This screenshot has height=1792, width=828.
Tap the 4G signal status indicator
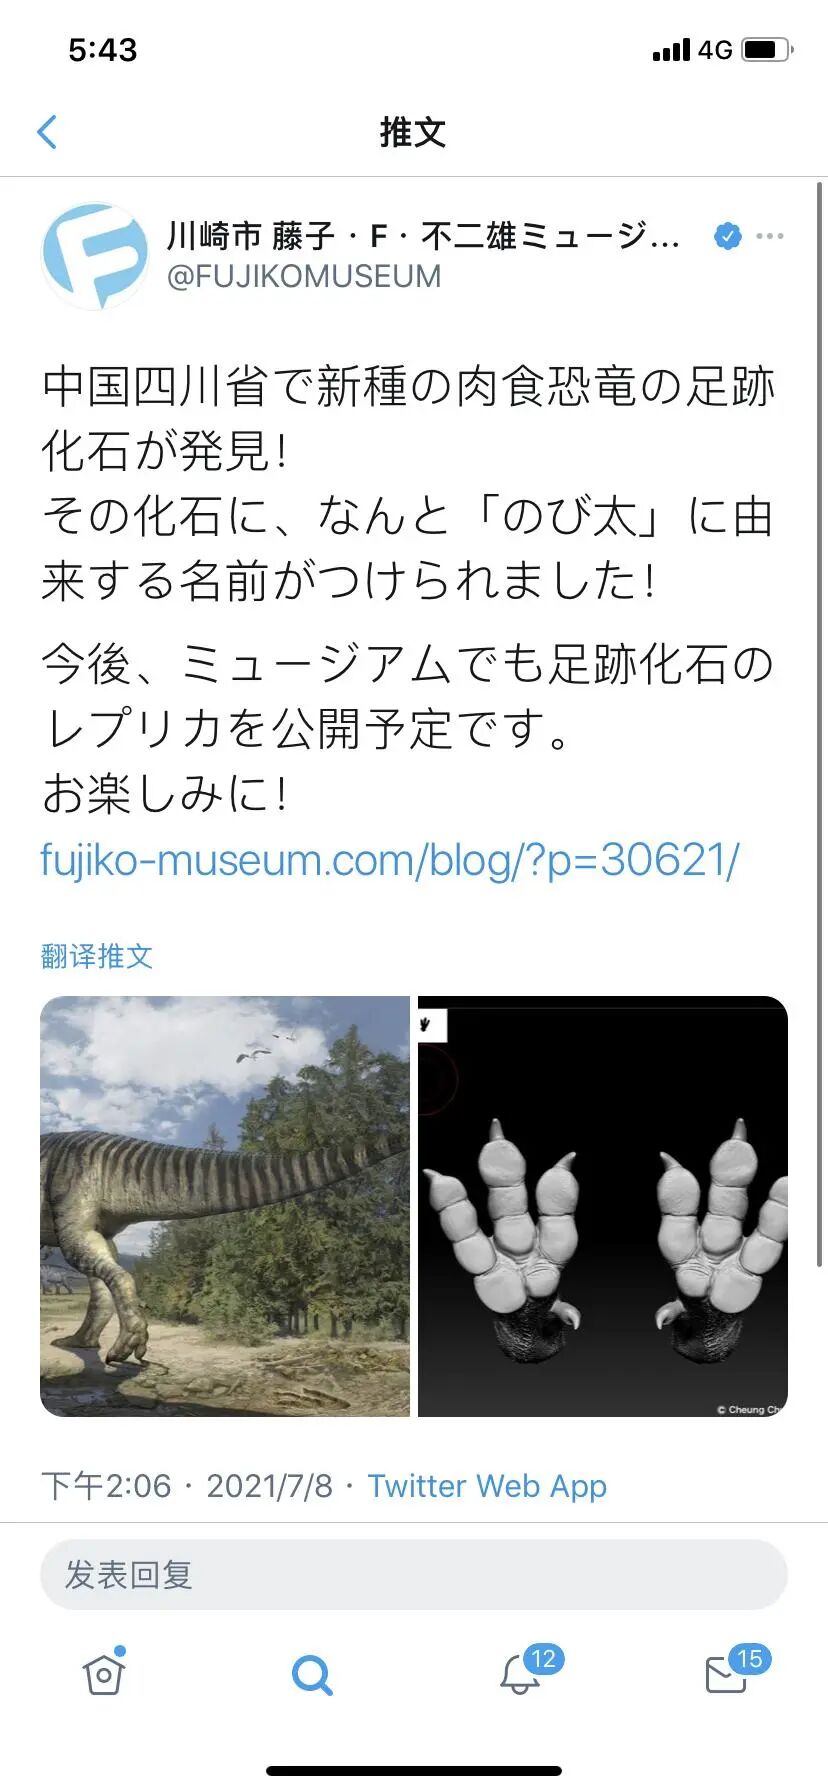(x=714, y=50)
